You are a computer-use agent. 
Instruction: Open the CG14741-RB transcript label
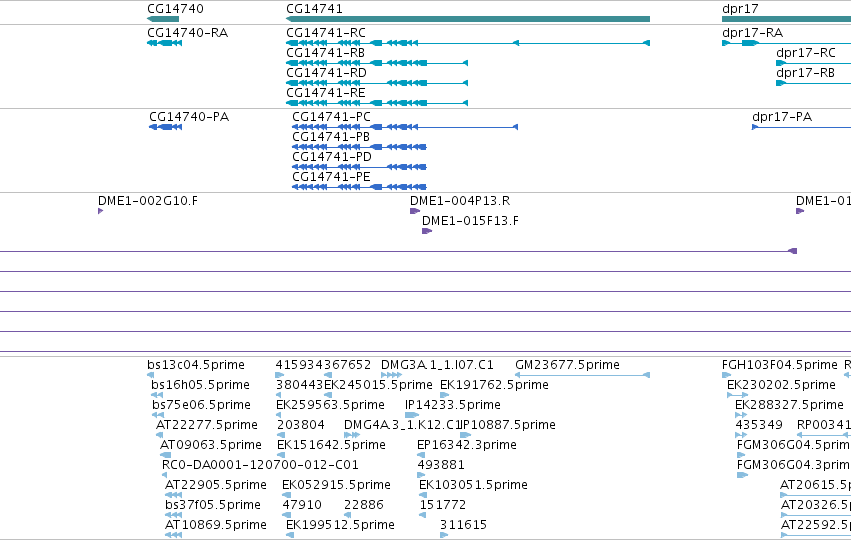[x=326, y=53]
